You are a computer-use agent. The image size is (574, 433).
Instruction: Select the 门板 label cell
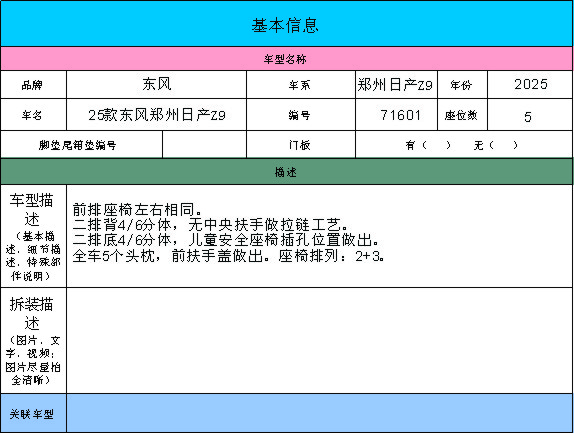(x=301, y=145)
